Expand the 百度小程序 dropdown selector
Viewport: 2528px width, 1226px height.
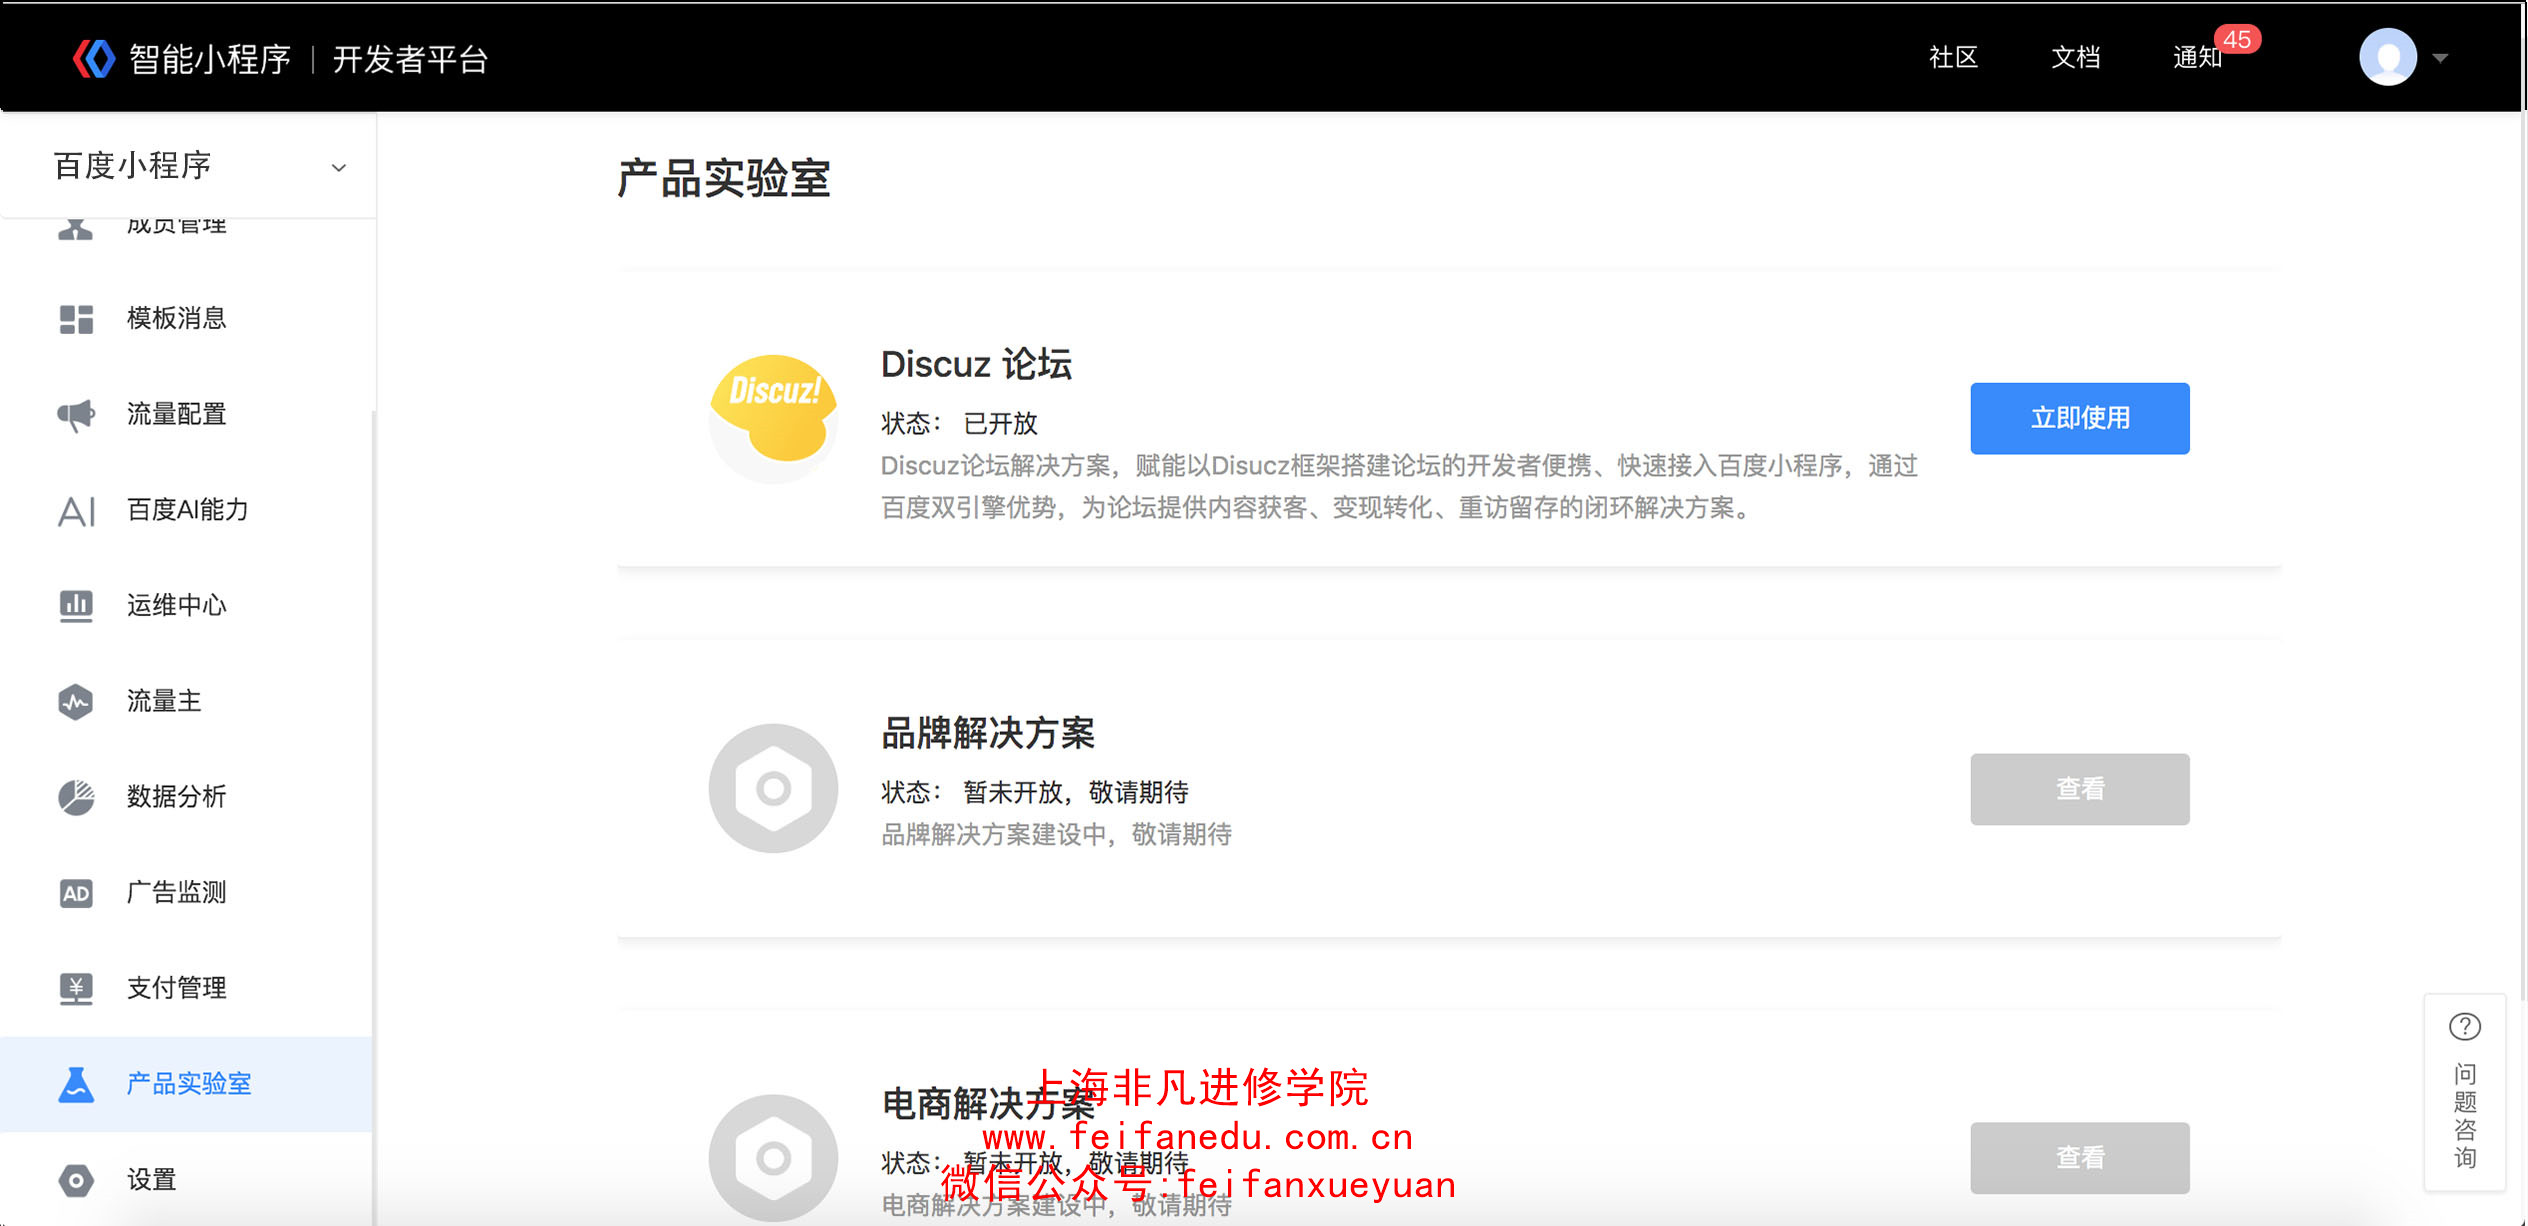point(188,166)
